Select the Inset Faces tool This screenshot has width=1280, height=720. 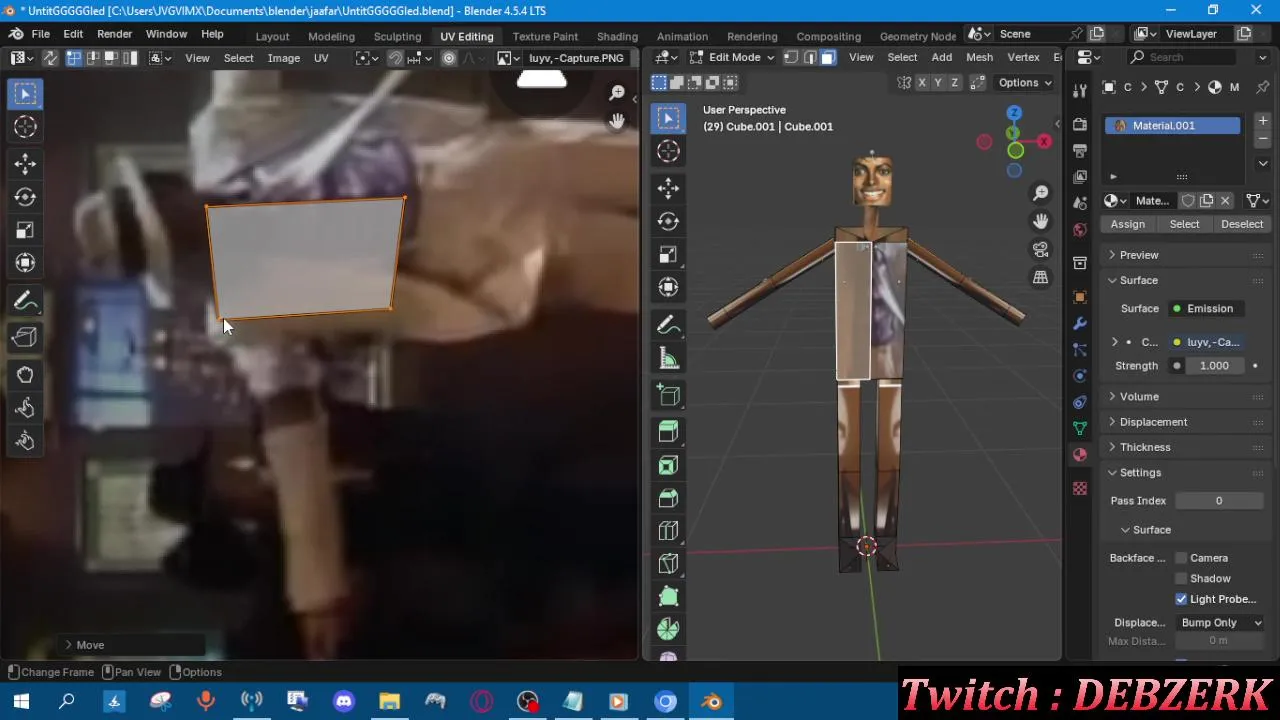[x=668, y=465]
